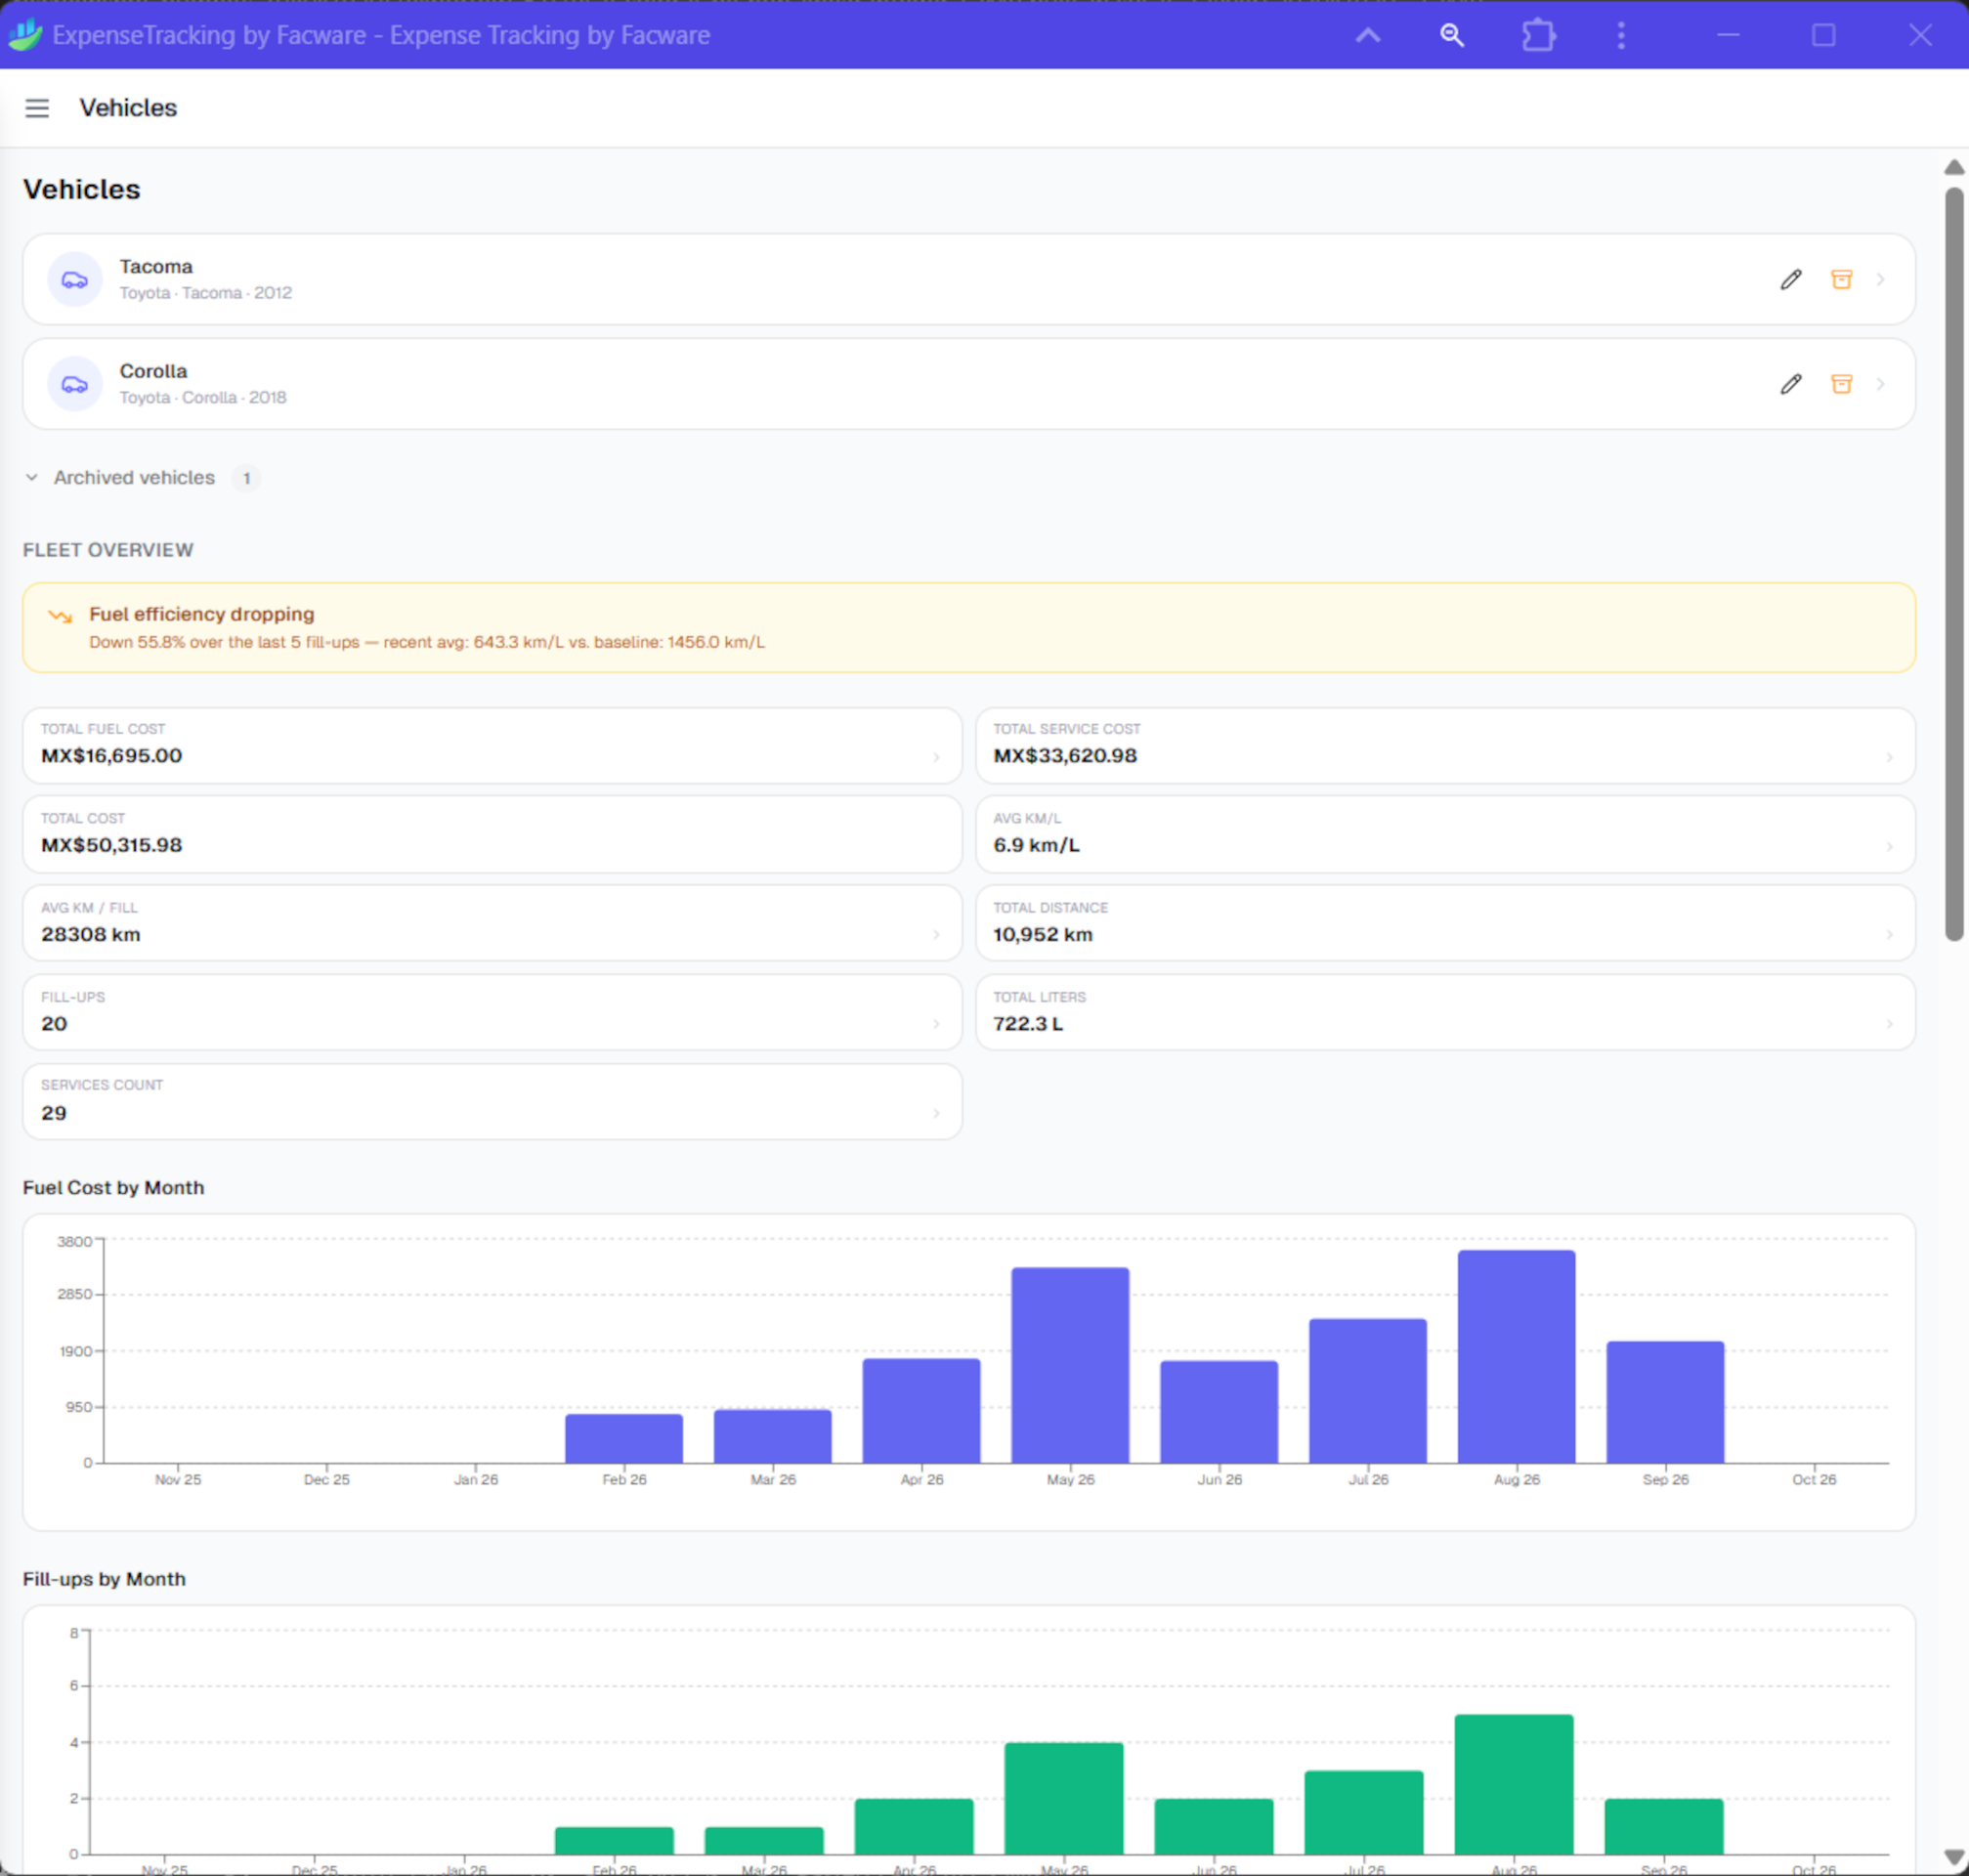Screen dimensions: 1969x1876
Task: Click the 'Fuel Cost by Month' chart title
Action: 113,1188
